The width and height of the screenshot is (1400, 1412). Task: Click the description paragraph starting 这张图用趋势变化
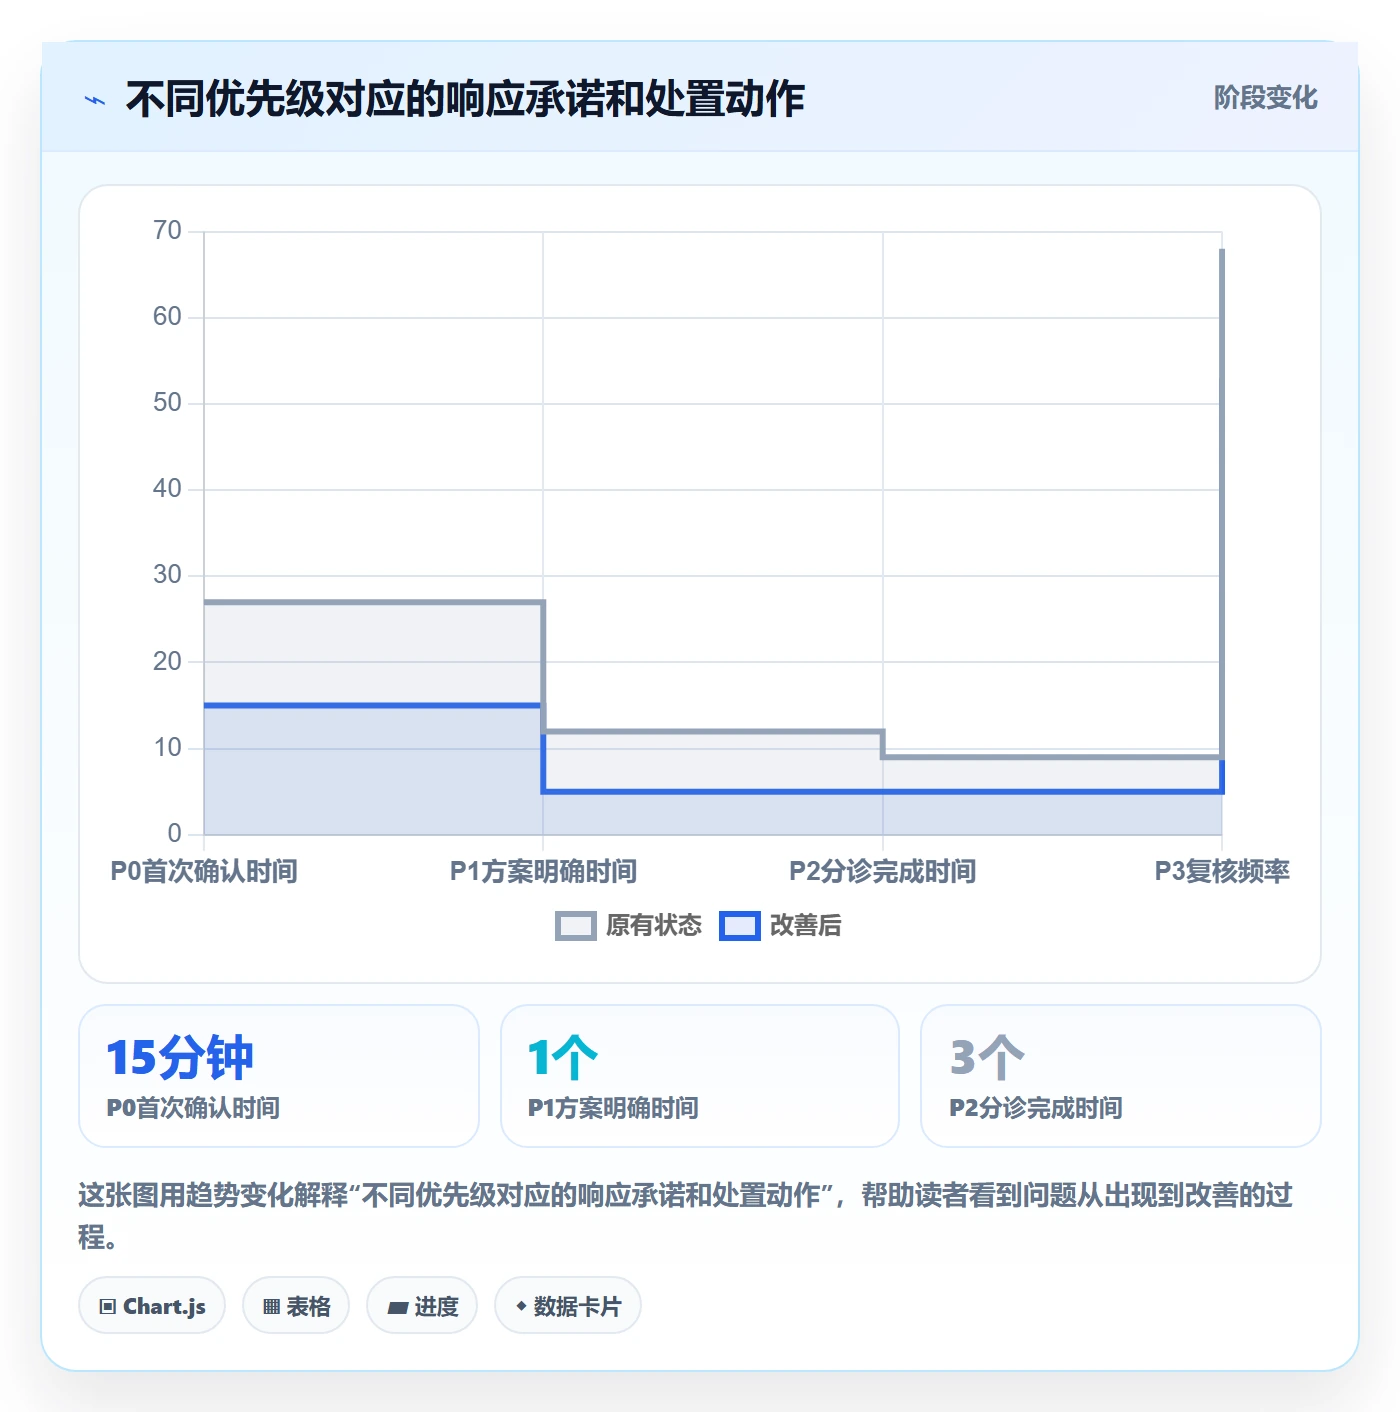click(x=686, y=1215)
